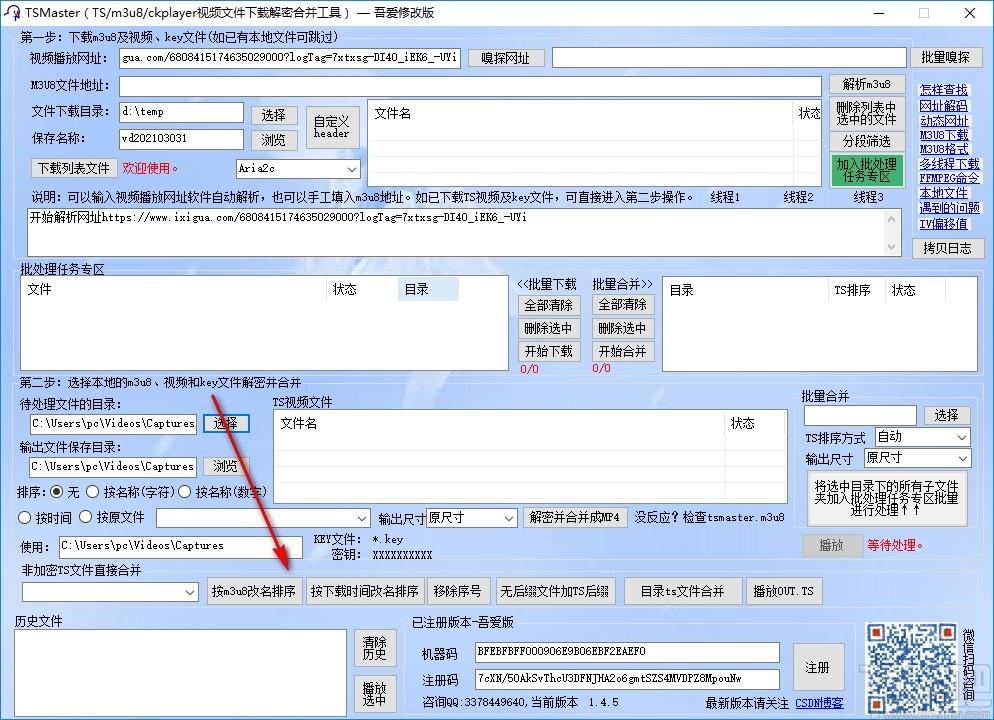Viewport: 994px width, 720px height.
Task: Click the 视频播放网址 input field
Action: pyautogui.click(x=290, y=58)
